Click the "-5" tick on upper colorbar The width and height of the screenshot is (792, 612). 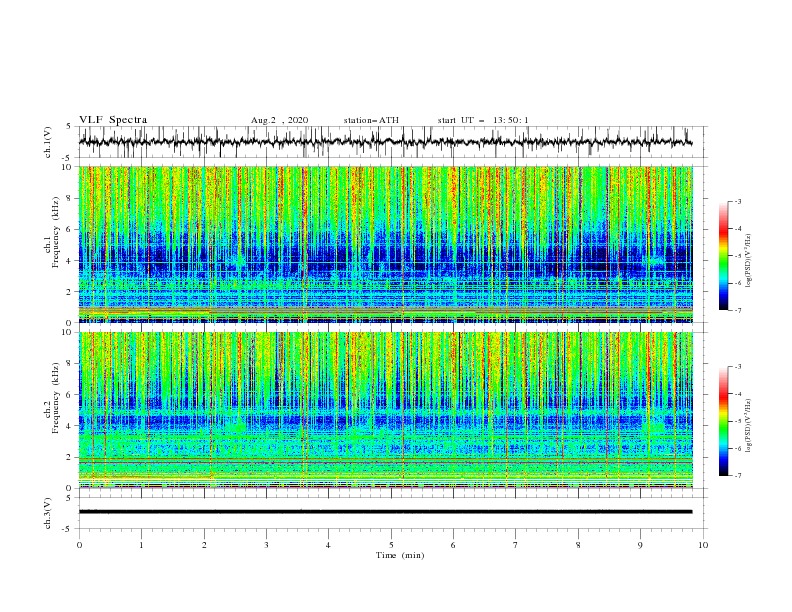[x=737, y=256]
